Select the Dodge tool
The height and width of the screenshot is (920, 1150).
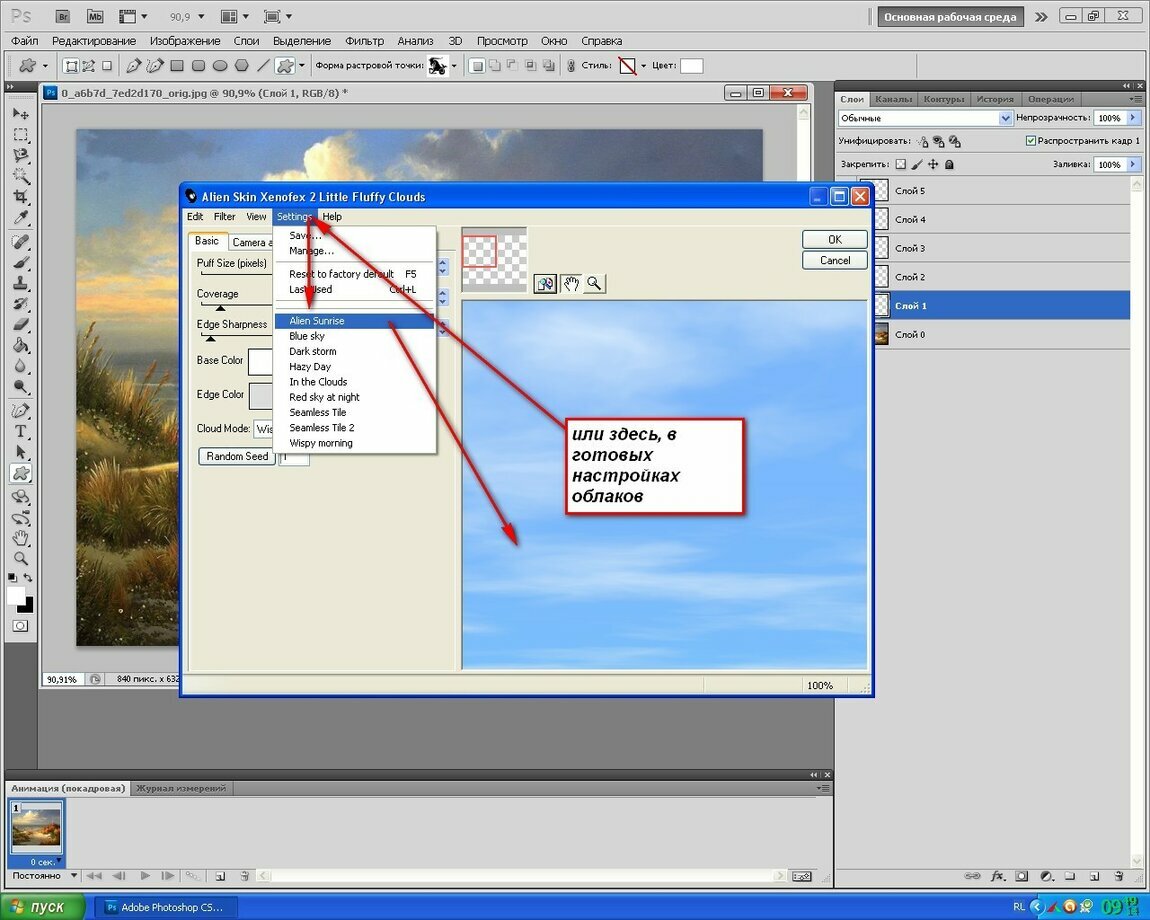(21, 387)
